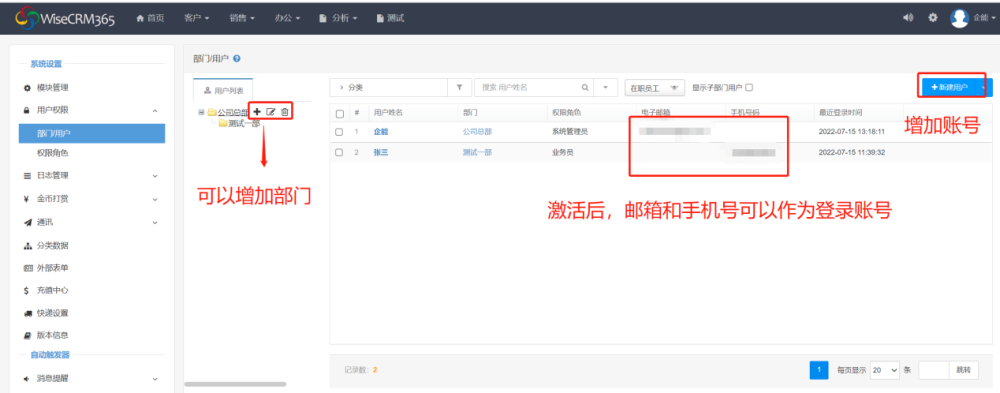Expand the 分类 filter selector
This screenshot has width=1000, height=393.
click(388, 87)
